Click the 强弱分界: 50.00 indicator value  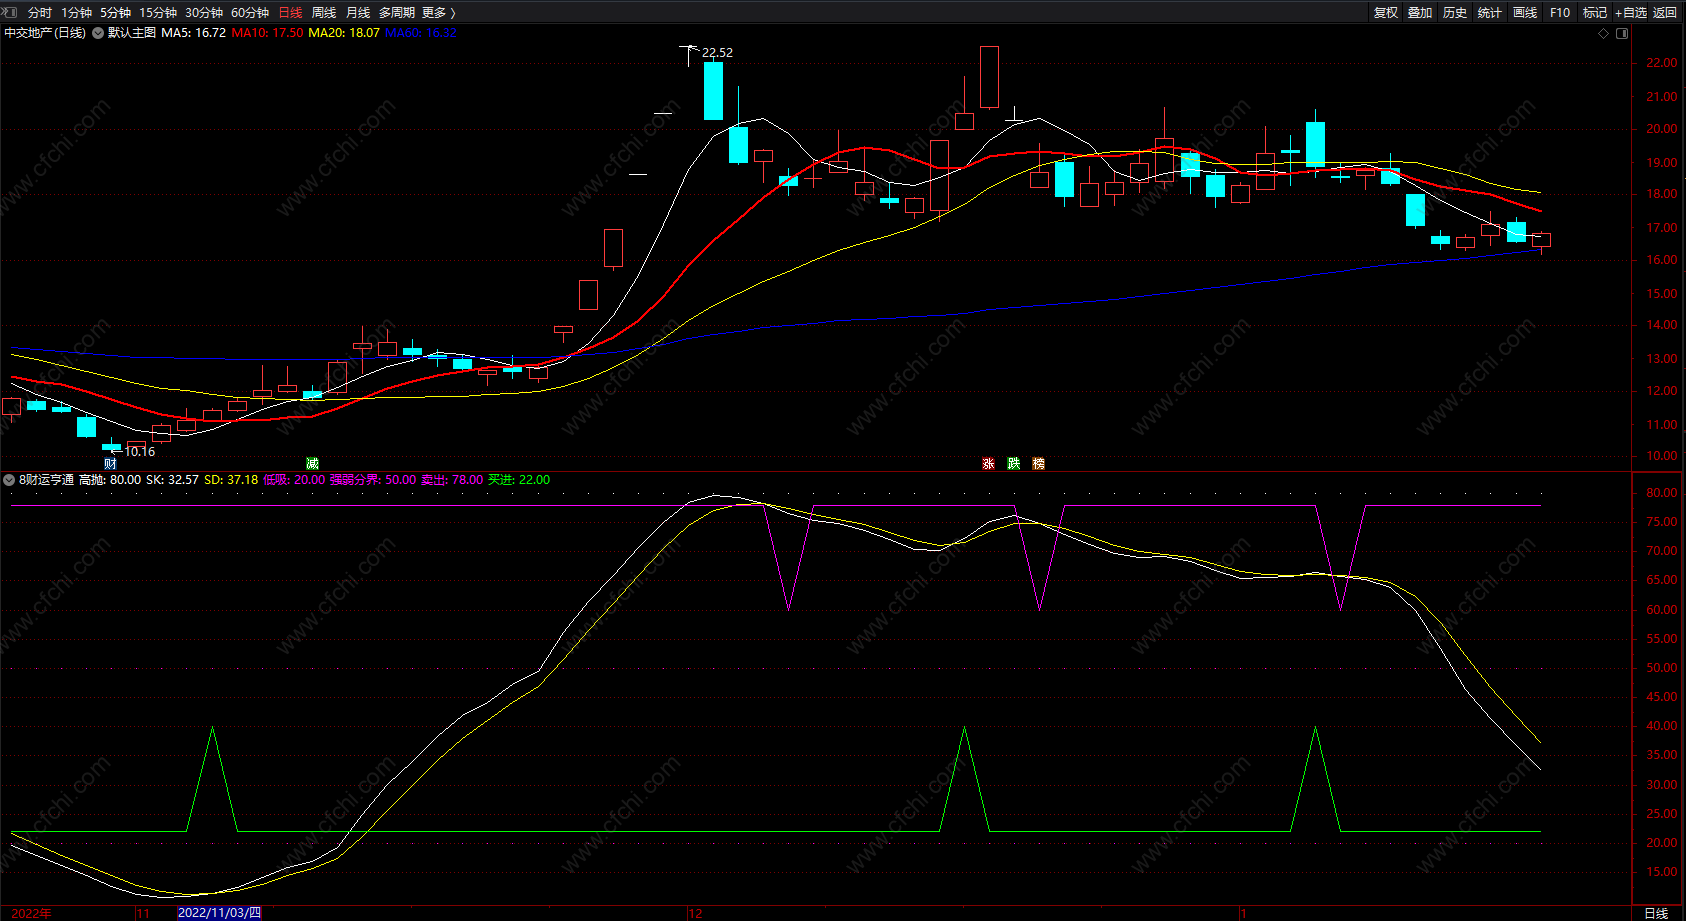[373, 480]
